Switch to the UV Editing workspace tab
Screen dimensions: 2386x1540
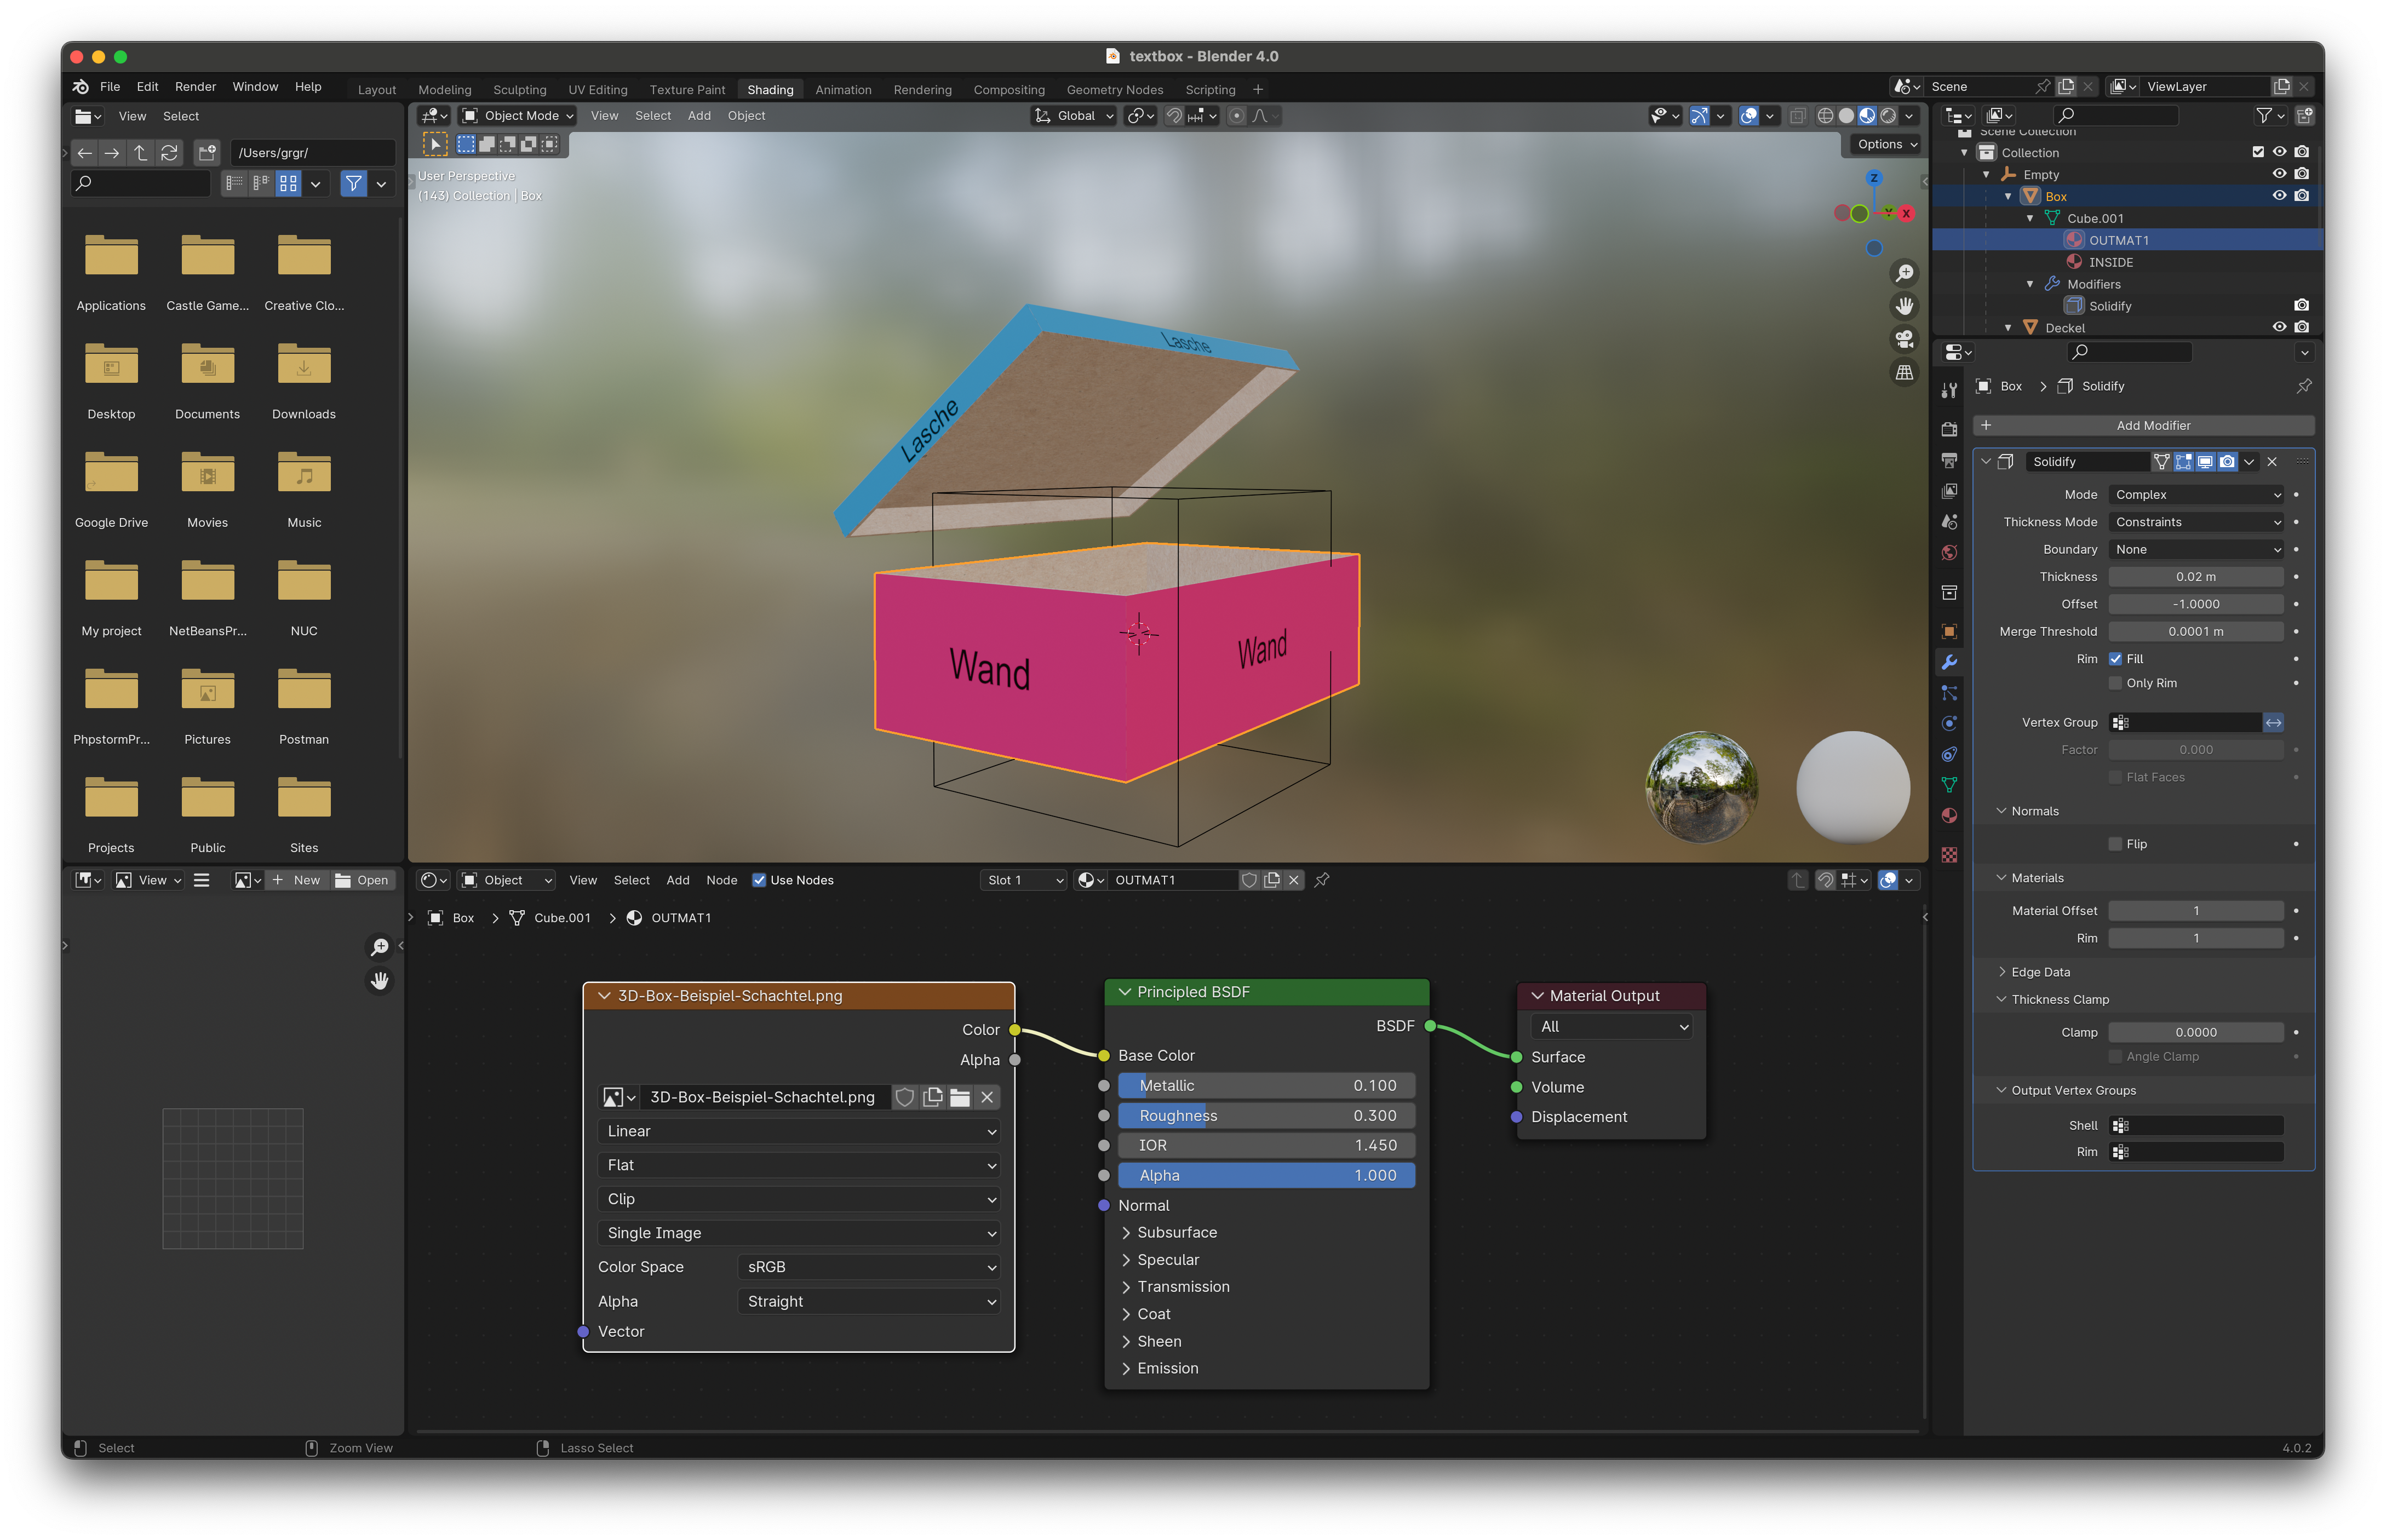[598, 89]
